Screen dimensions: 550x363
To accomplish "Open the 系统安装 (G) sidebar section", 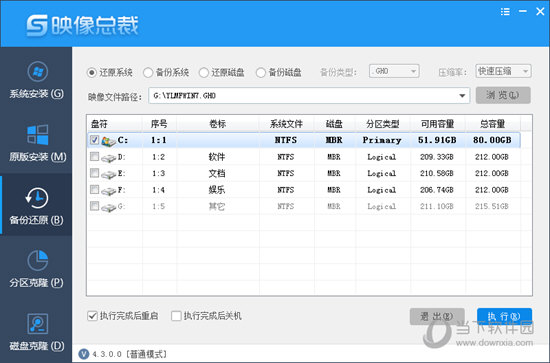I will 36,80.
